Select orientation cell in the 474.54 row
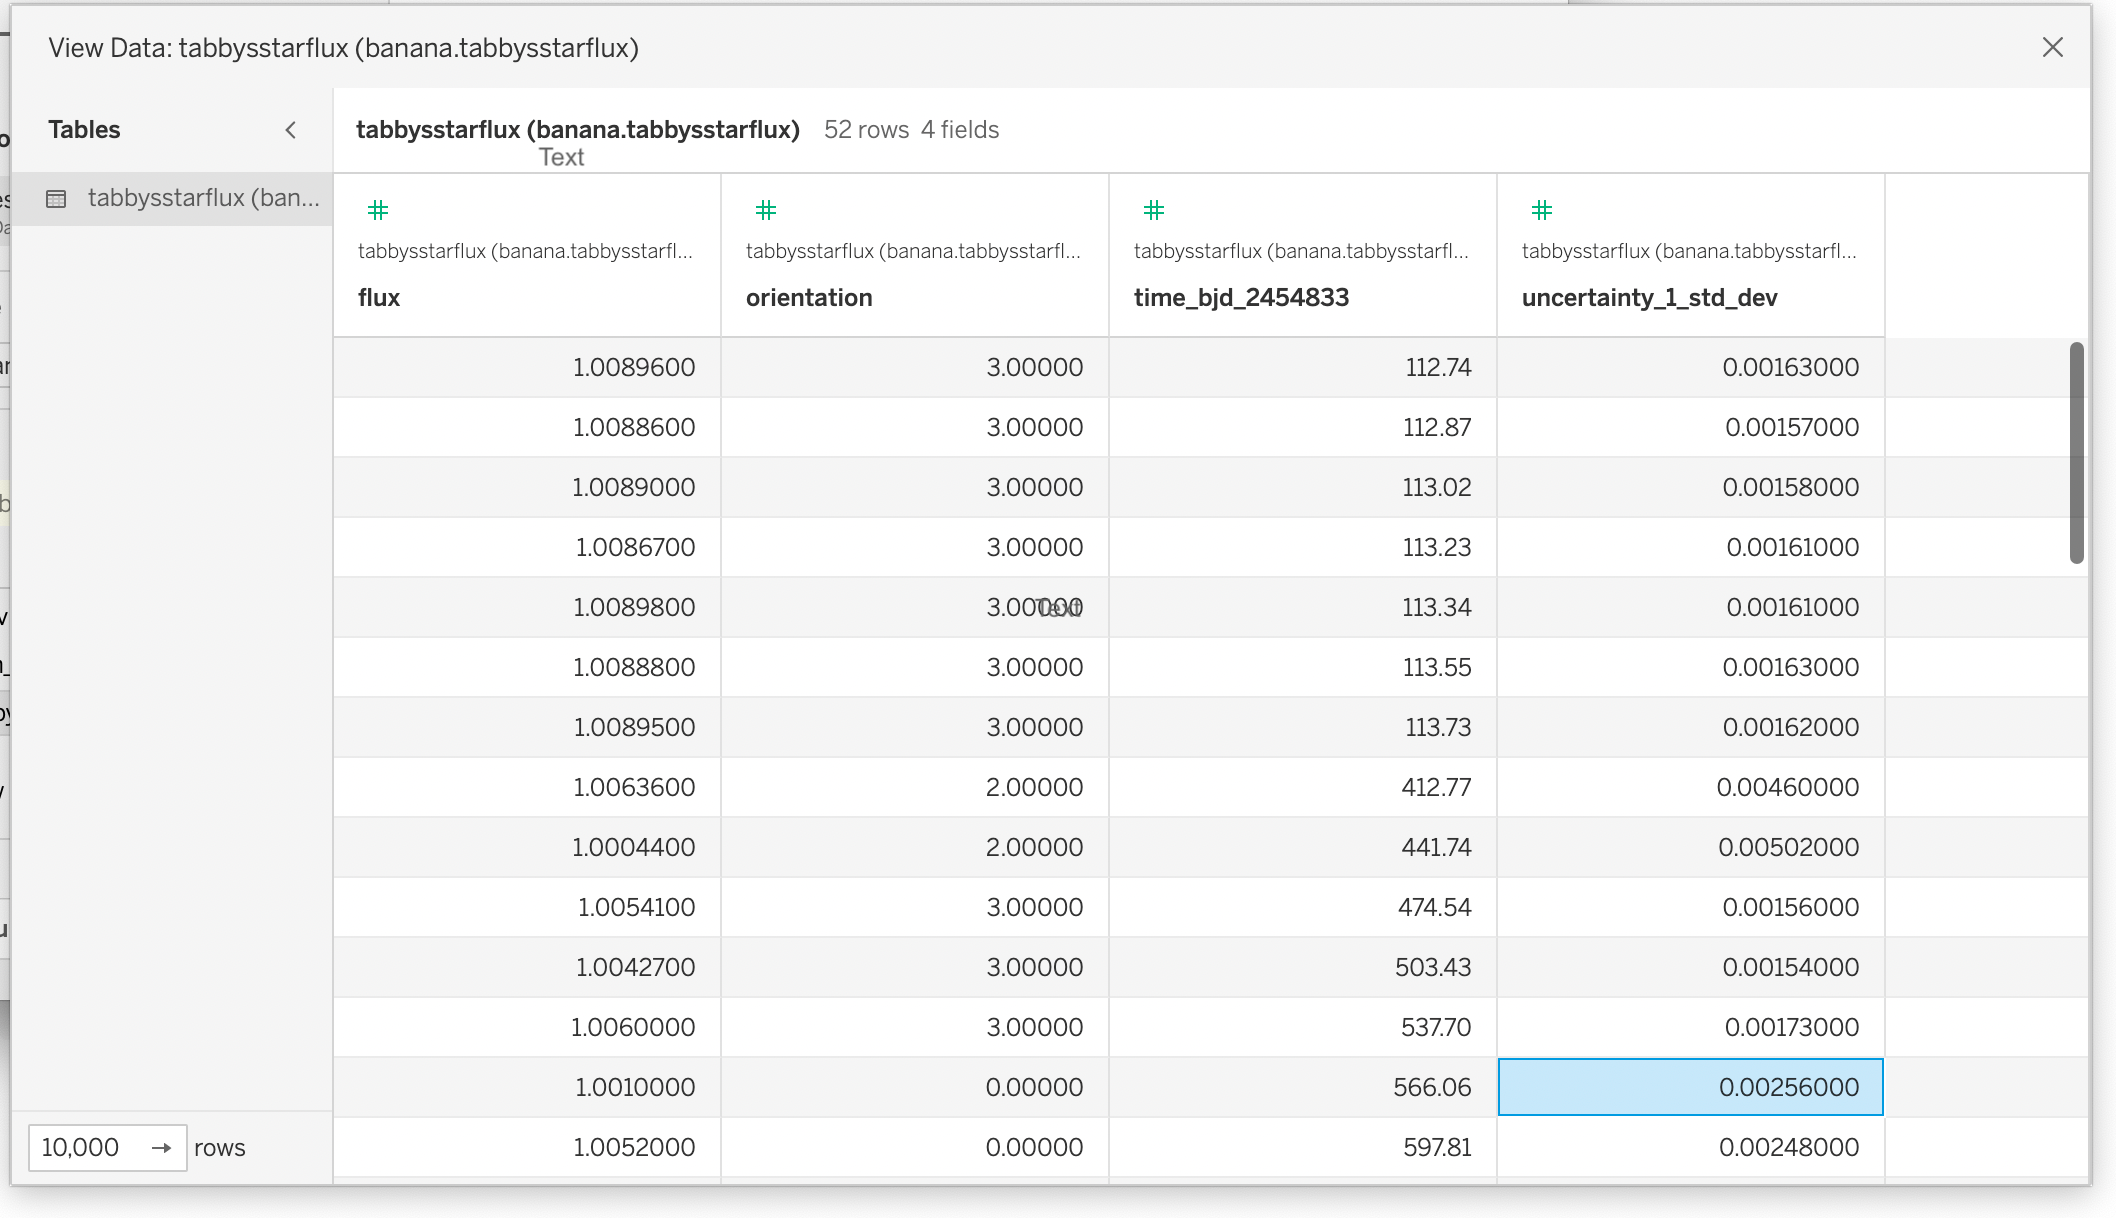Image resolution: width=2116 pixels, height=1218 pixels. pos(915,908)
